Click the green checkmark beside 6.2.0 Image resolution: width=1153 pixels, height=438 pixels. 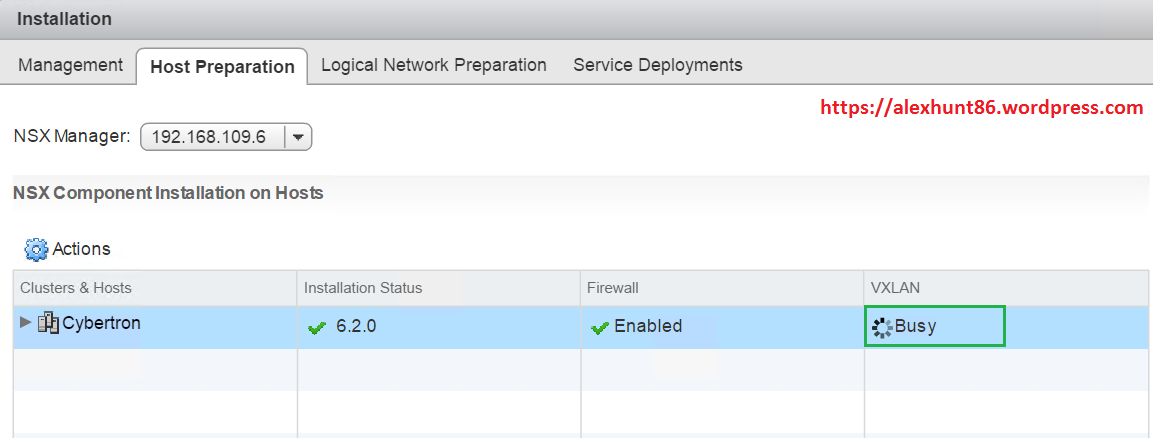pos(318,328)
